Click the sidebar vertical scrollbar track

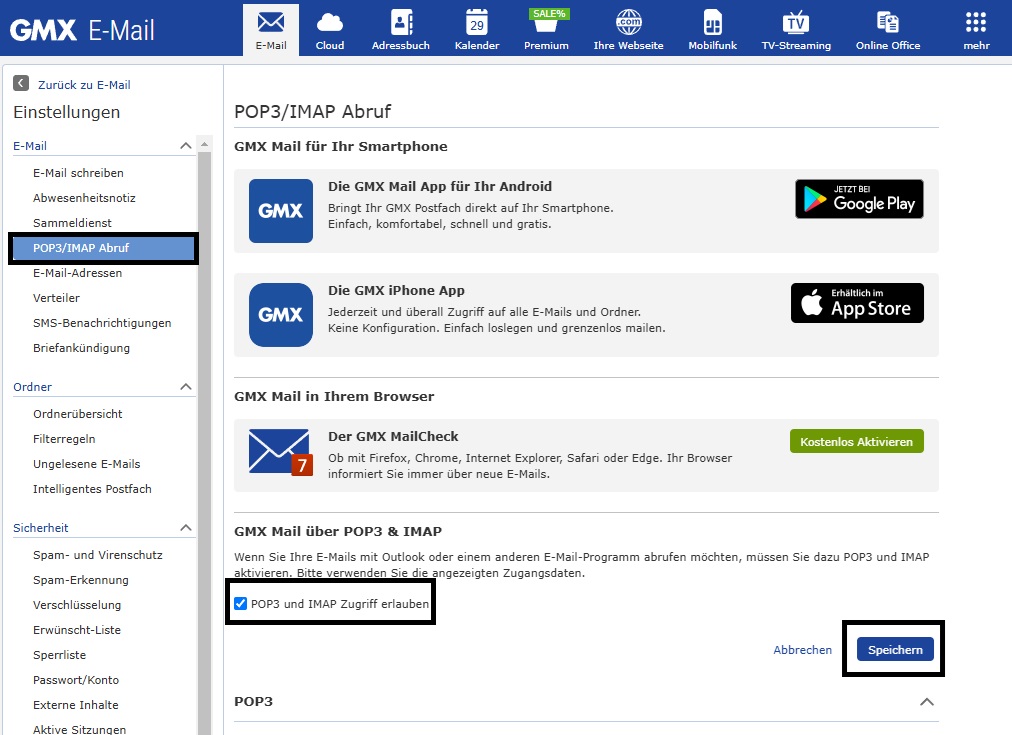pos(205,443)
